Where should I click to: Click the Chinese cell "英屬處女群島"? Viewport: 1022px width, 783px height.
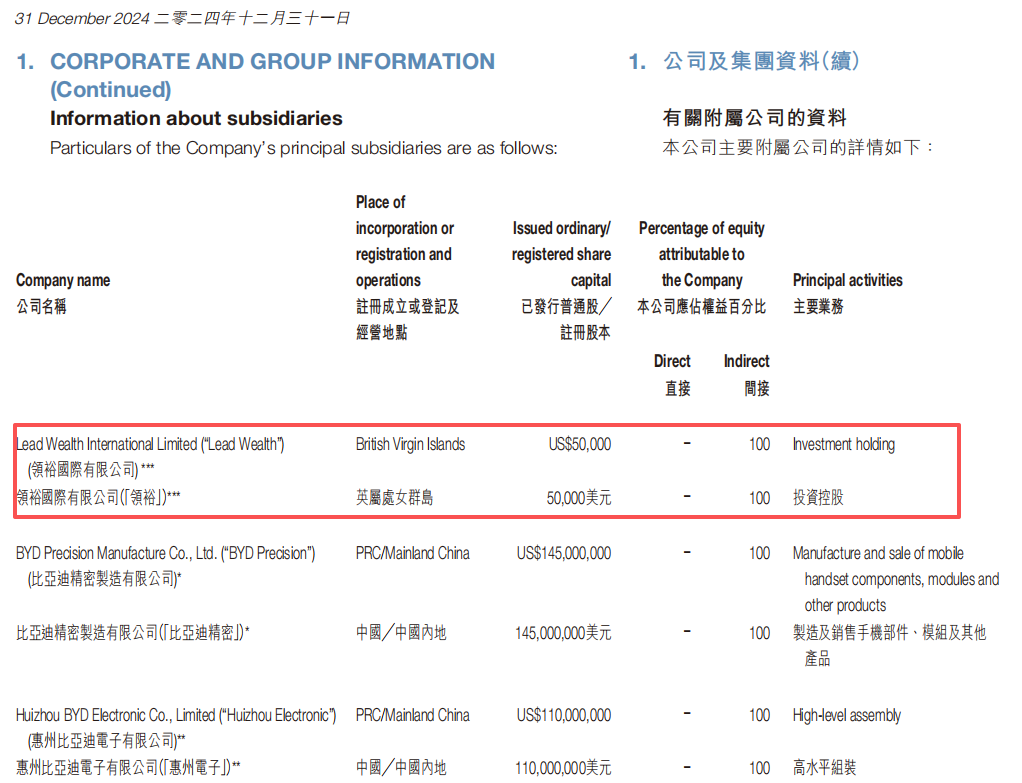[x=394, y=497]
